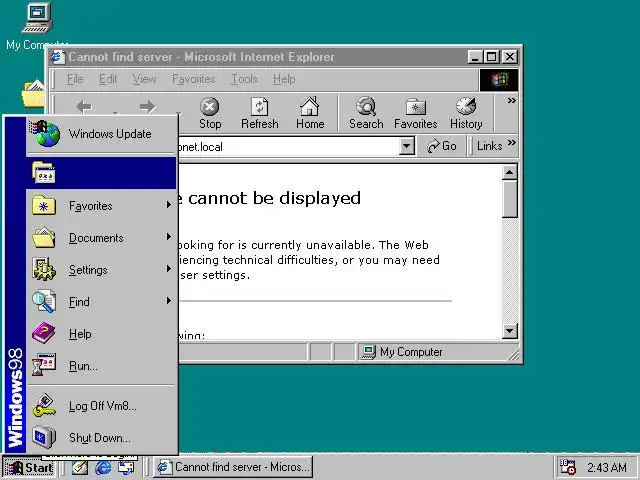
Task: Select Run... in the Start menu
Action: [x=101, y=366]
